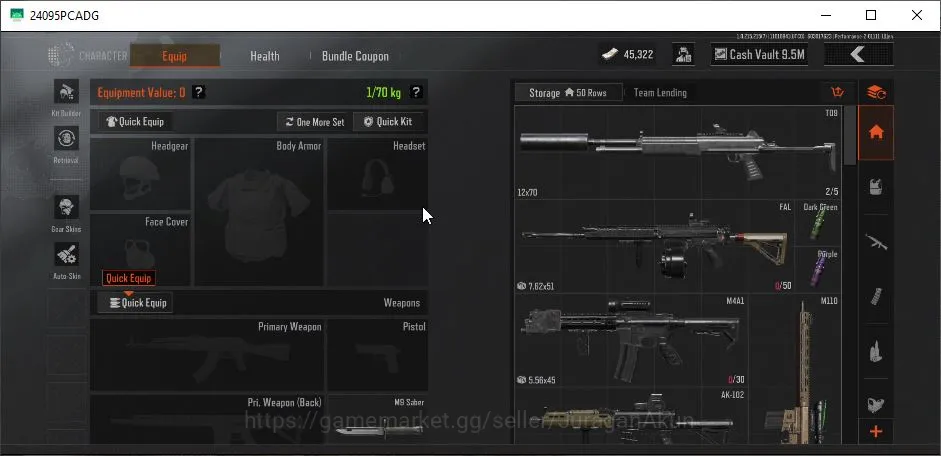Click the 45,322 currency balance
This screenshot has width=941, height=456.
pos(639,55)
